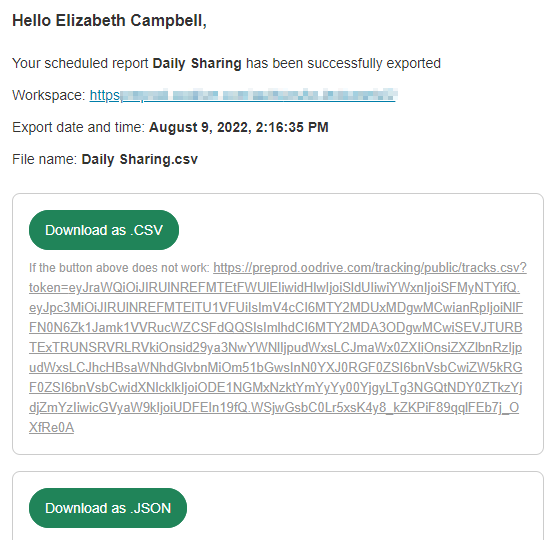This screenshot has width=553, height=540.
Task: Click the link line starting with F0ZSI6bnVsbCwidXNlck
Action: 276,388
